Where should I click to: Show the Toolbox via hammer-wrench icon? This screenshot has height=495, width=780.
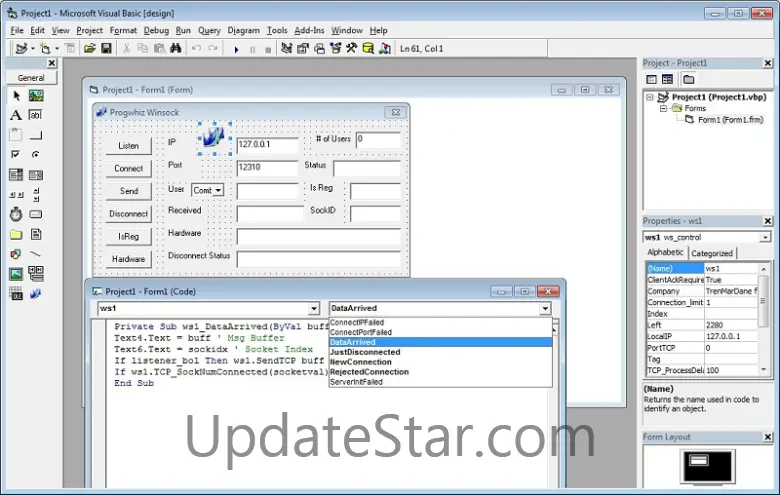[x=352, y=48]
